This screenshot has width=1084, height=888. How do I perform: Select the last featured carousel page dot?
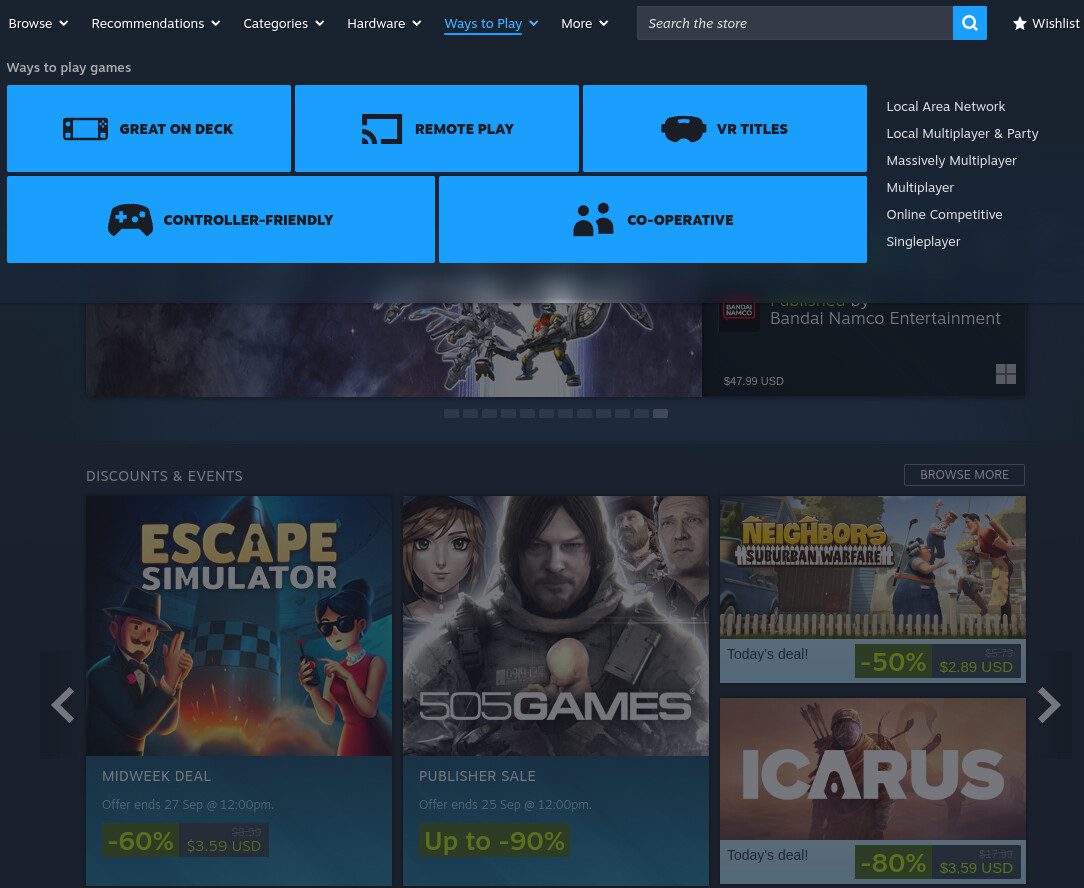(660, 413)
